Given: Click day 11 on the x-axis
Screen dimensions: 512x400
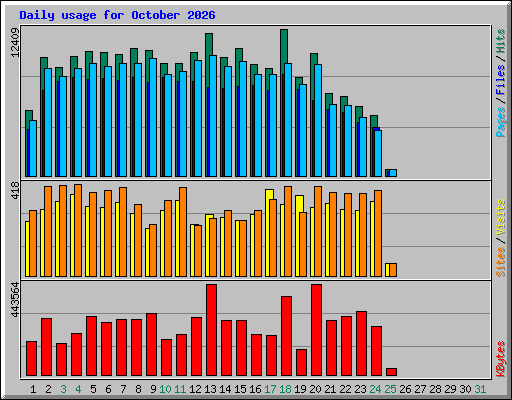Looking at the screenshot, I should [180, 389].
